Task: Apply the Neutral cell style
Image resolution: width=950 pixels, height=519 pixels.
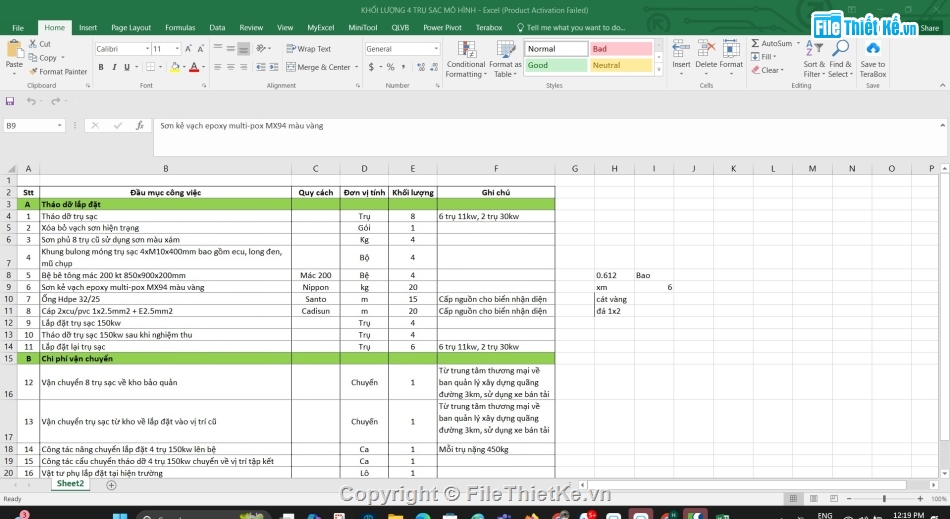Action: click(621, 65)
